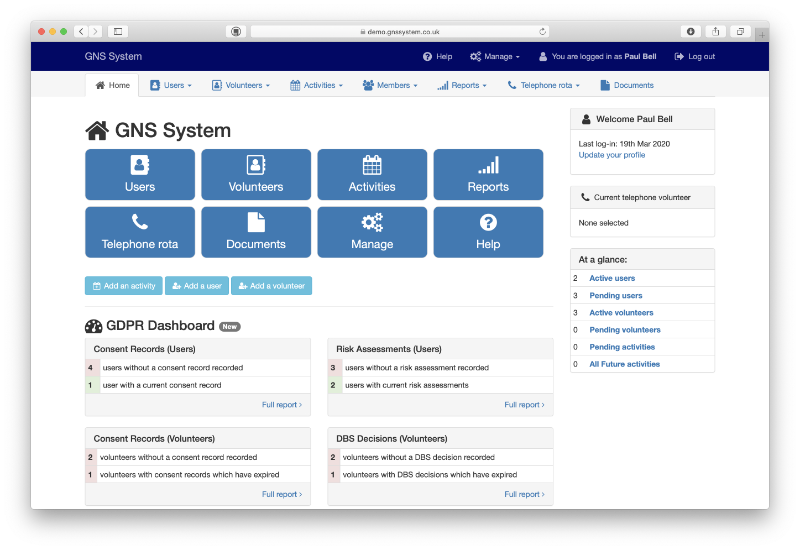The image size is (800, 550).
Task: Open the Pending volunteers link
Action: 625,330
